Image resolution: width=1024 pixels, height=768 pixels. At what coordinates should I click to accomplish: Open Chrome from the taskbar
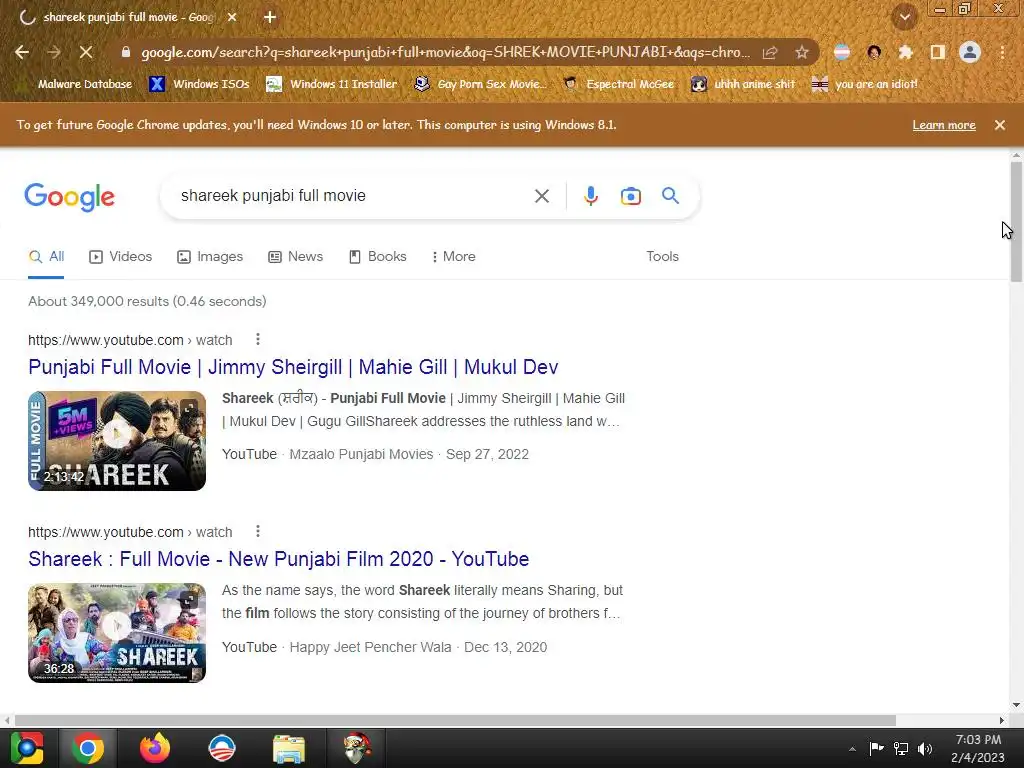(x=88, y=748)
